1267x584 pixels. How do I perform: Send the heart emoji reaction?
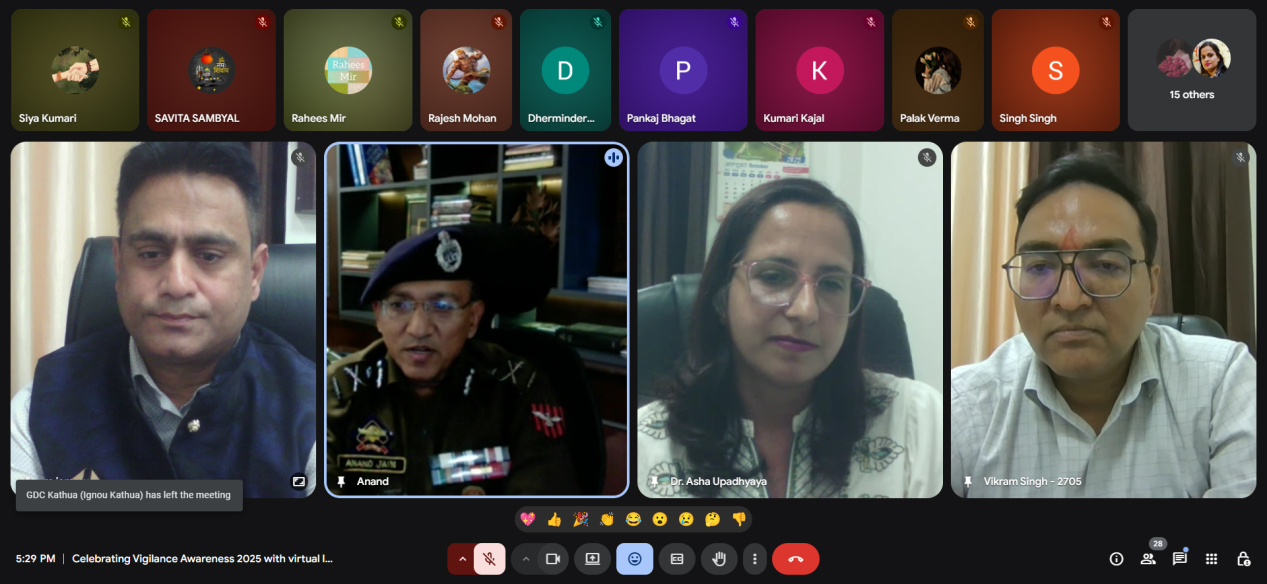[528, 519]
